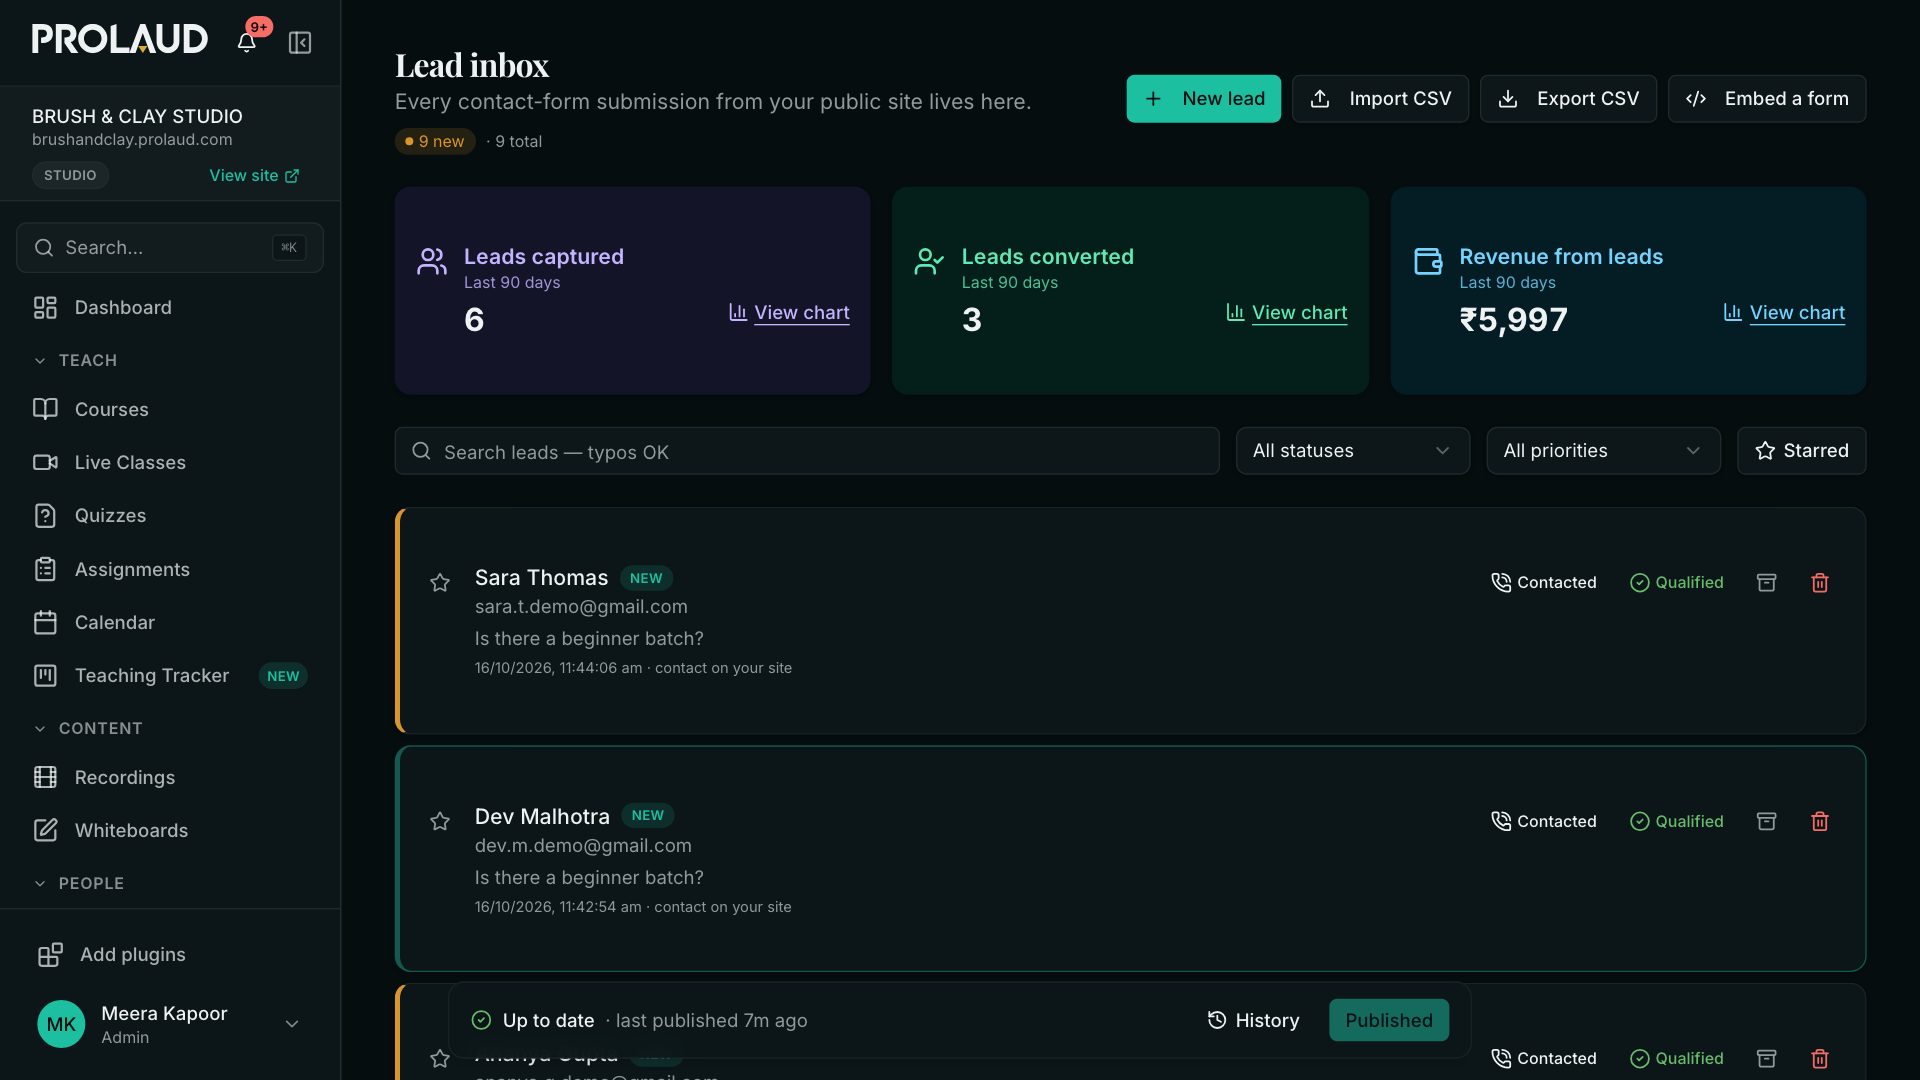The width and height of the screenshot is (1920, 1080).
Task: Delete the Dev Malhotra lead
Action: pos(1820,821)
